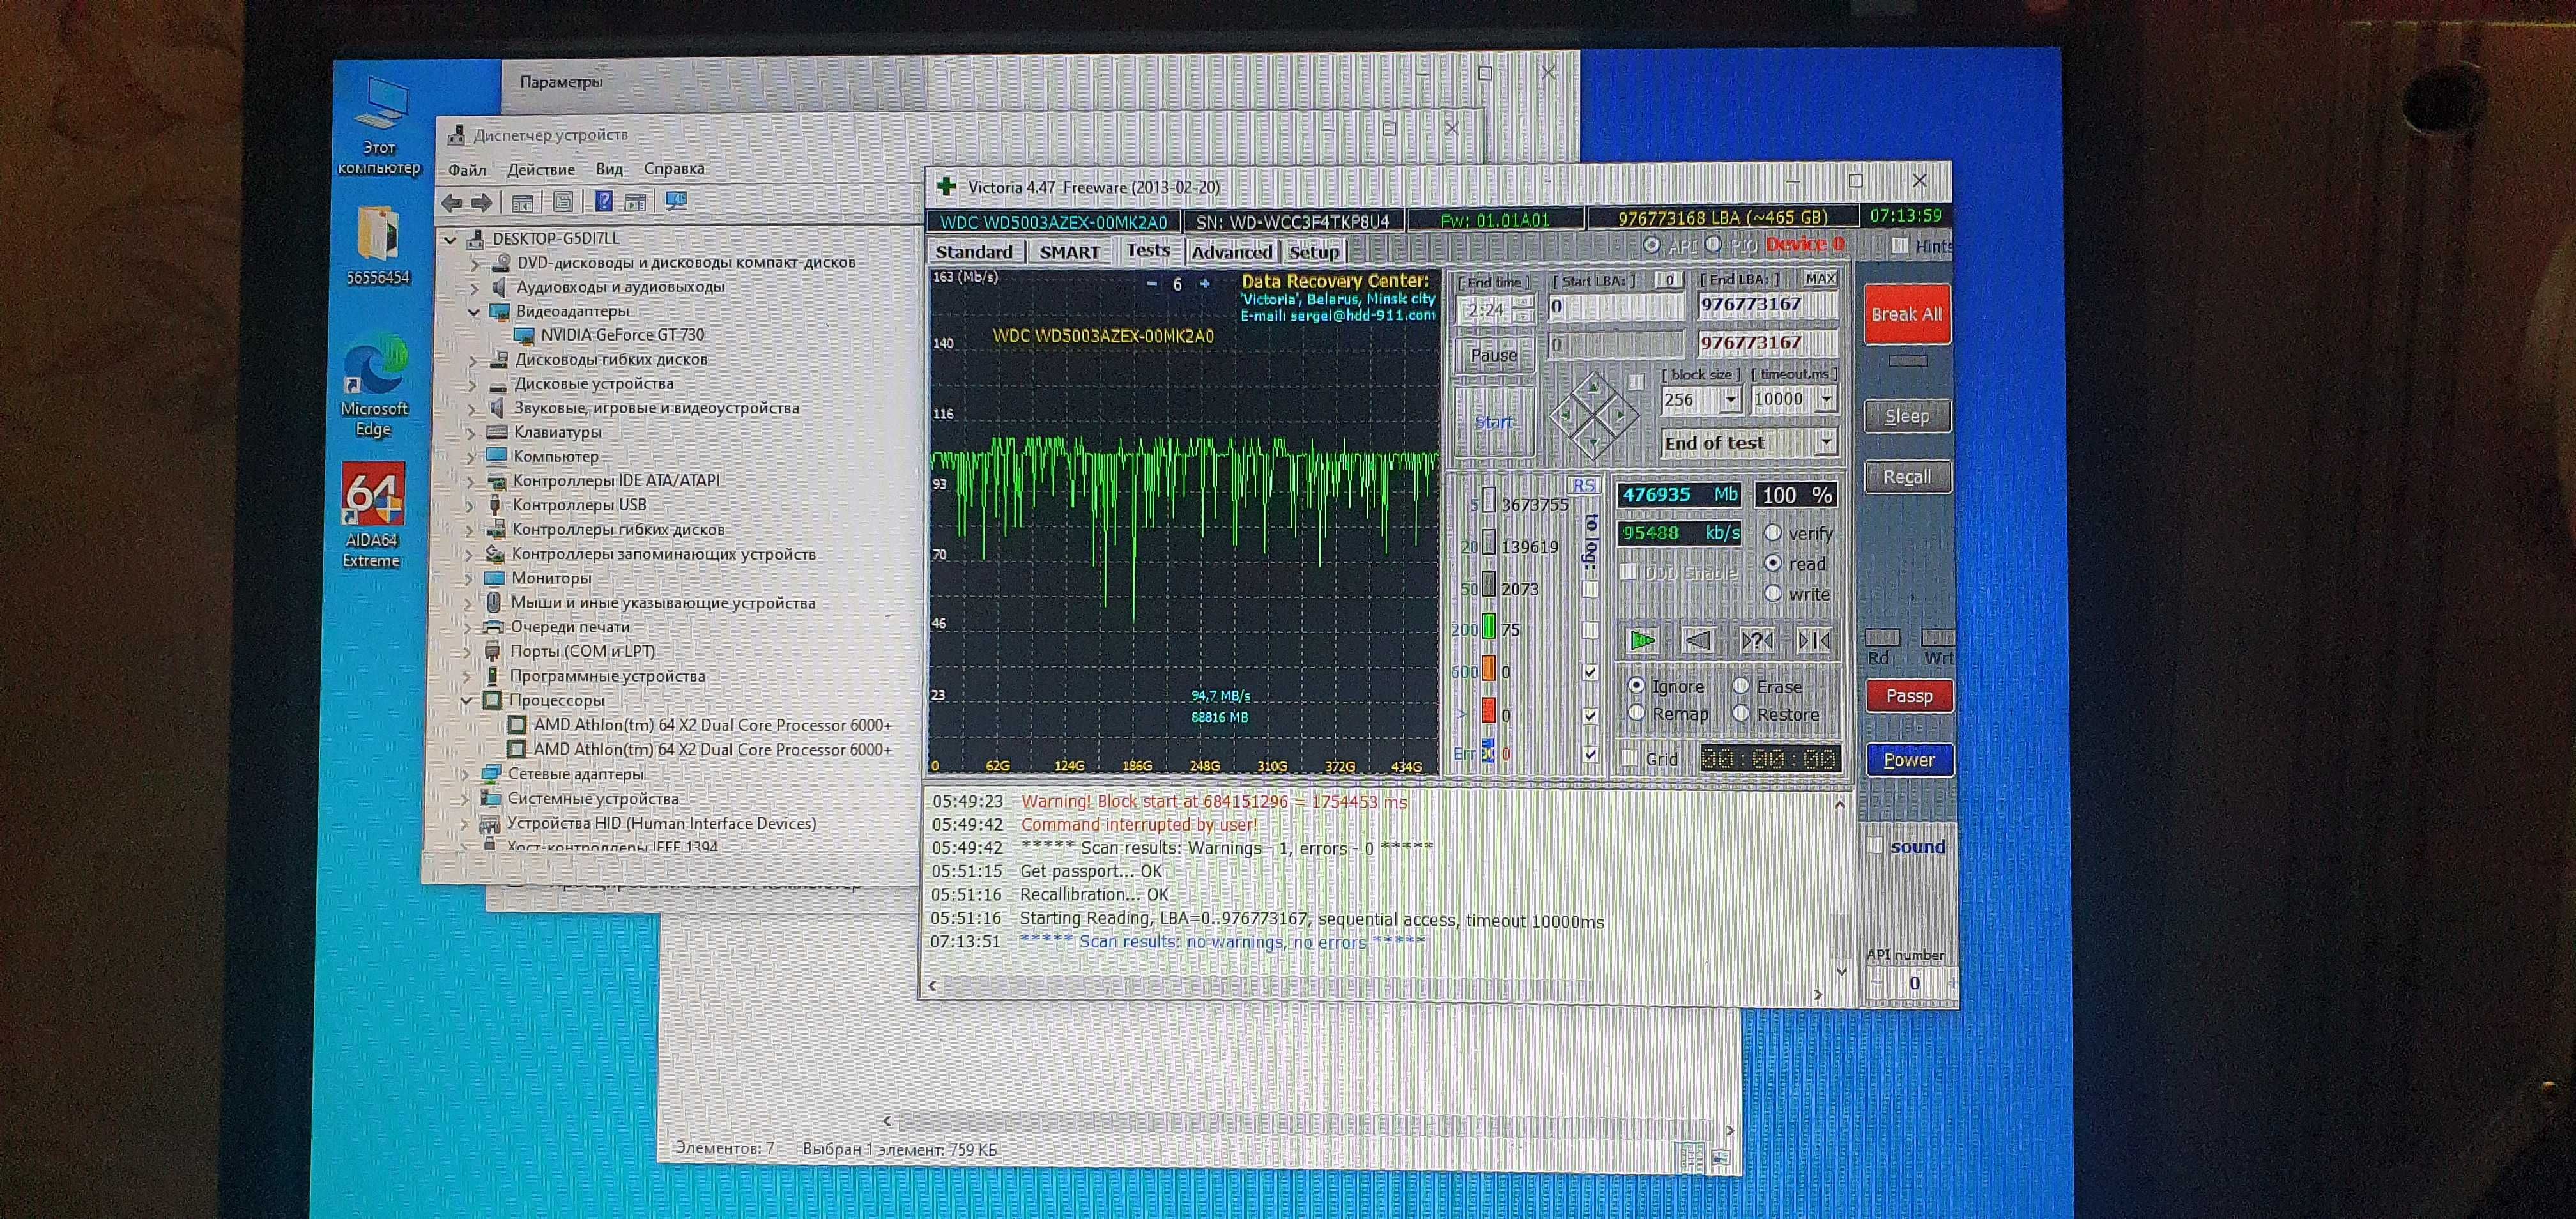Select the Erase radio option
The height and width of the screenshot is (1219, 2576).
(x=1741, y=686)
